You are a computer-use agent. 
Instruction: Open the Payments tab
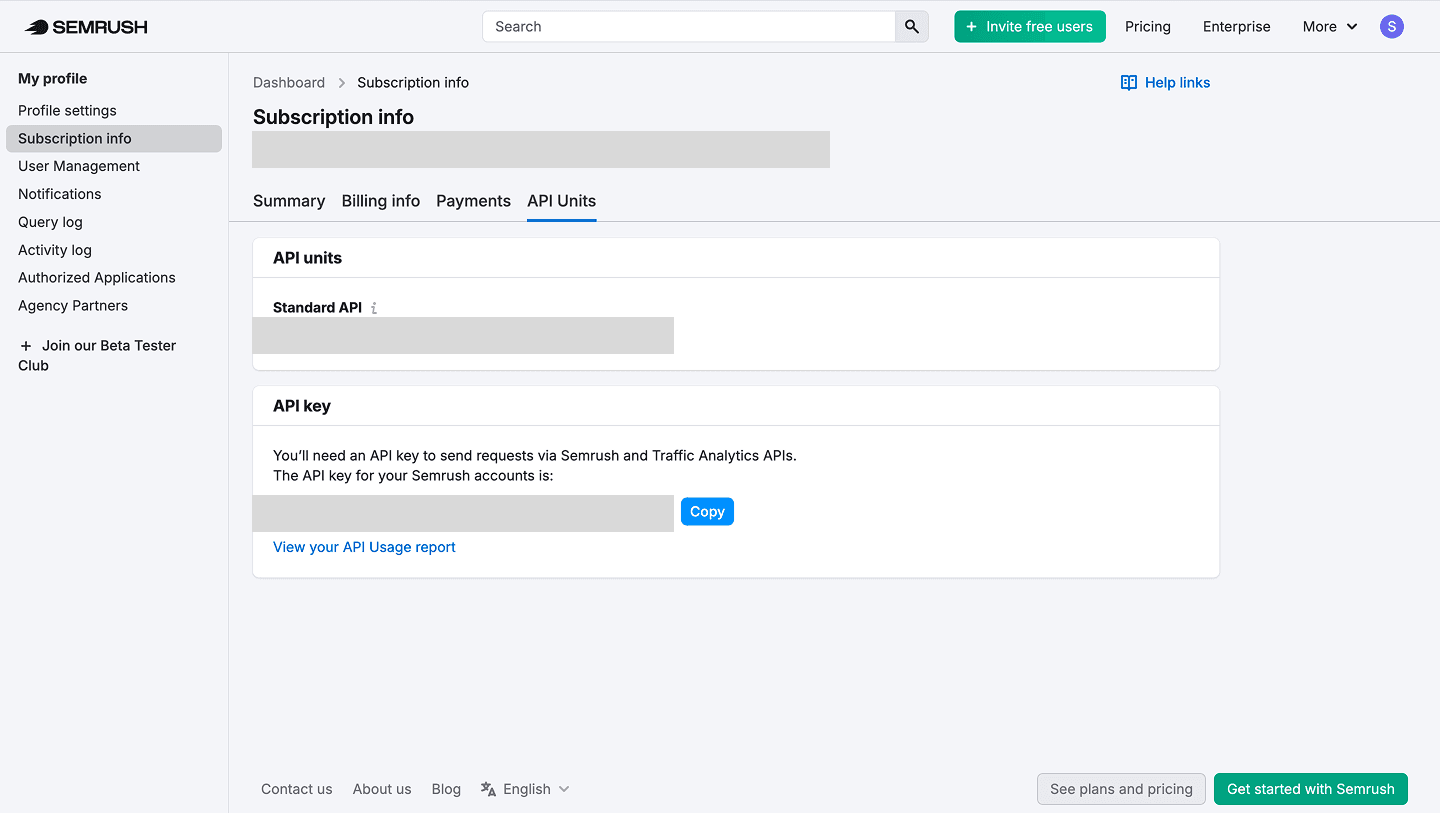473,201
